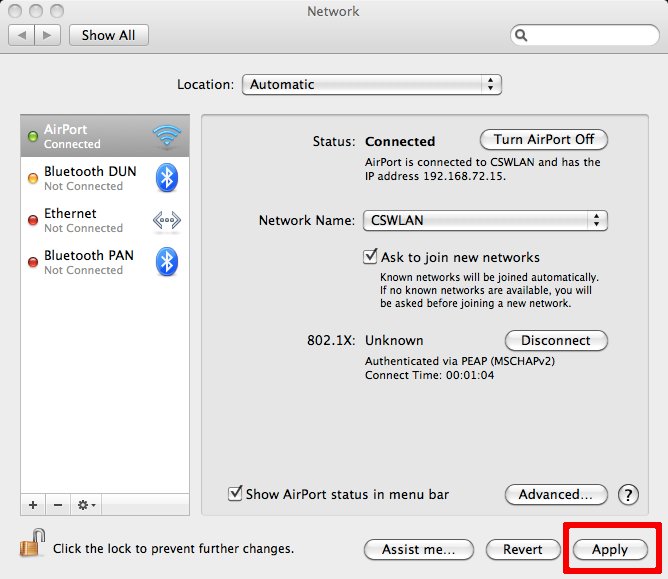The image size is (668, 579).
Task: Remove selected service with minus button
Action: pyautogui.click(x=58, y=505)
